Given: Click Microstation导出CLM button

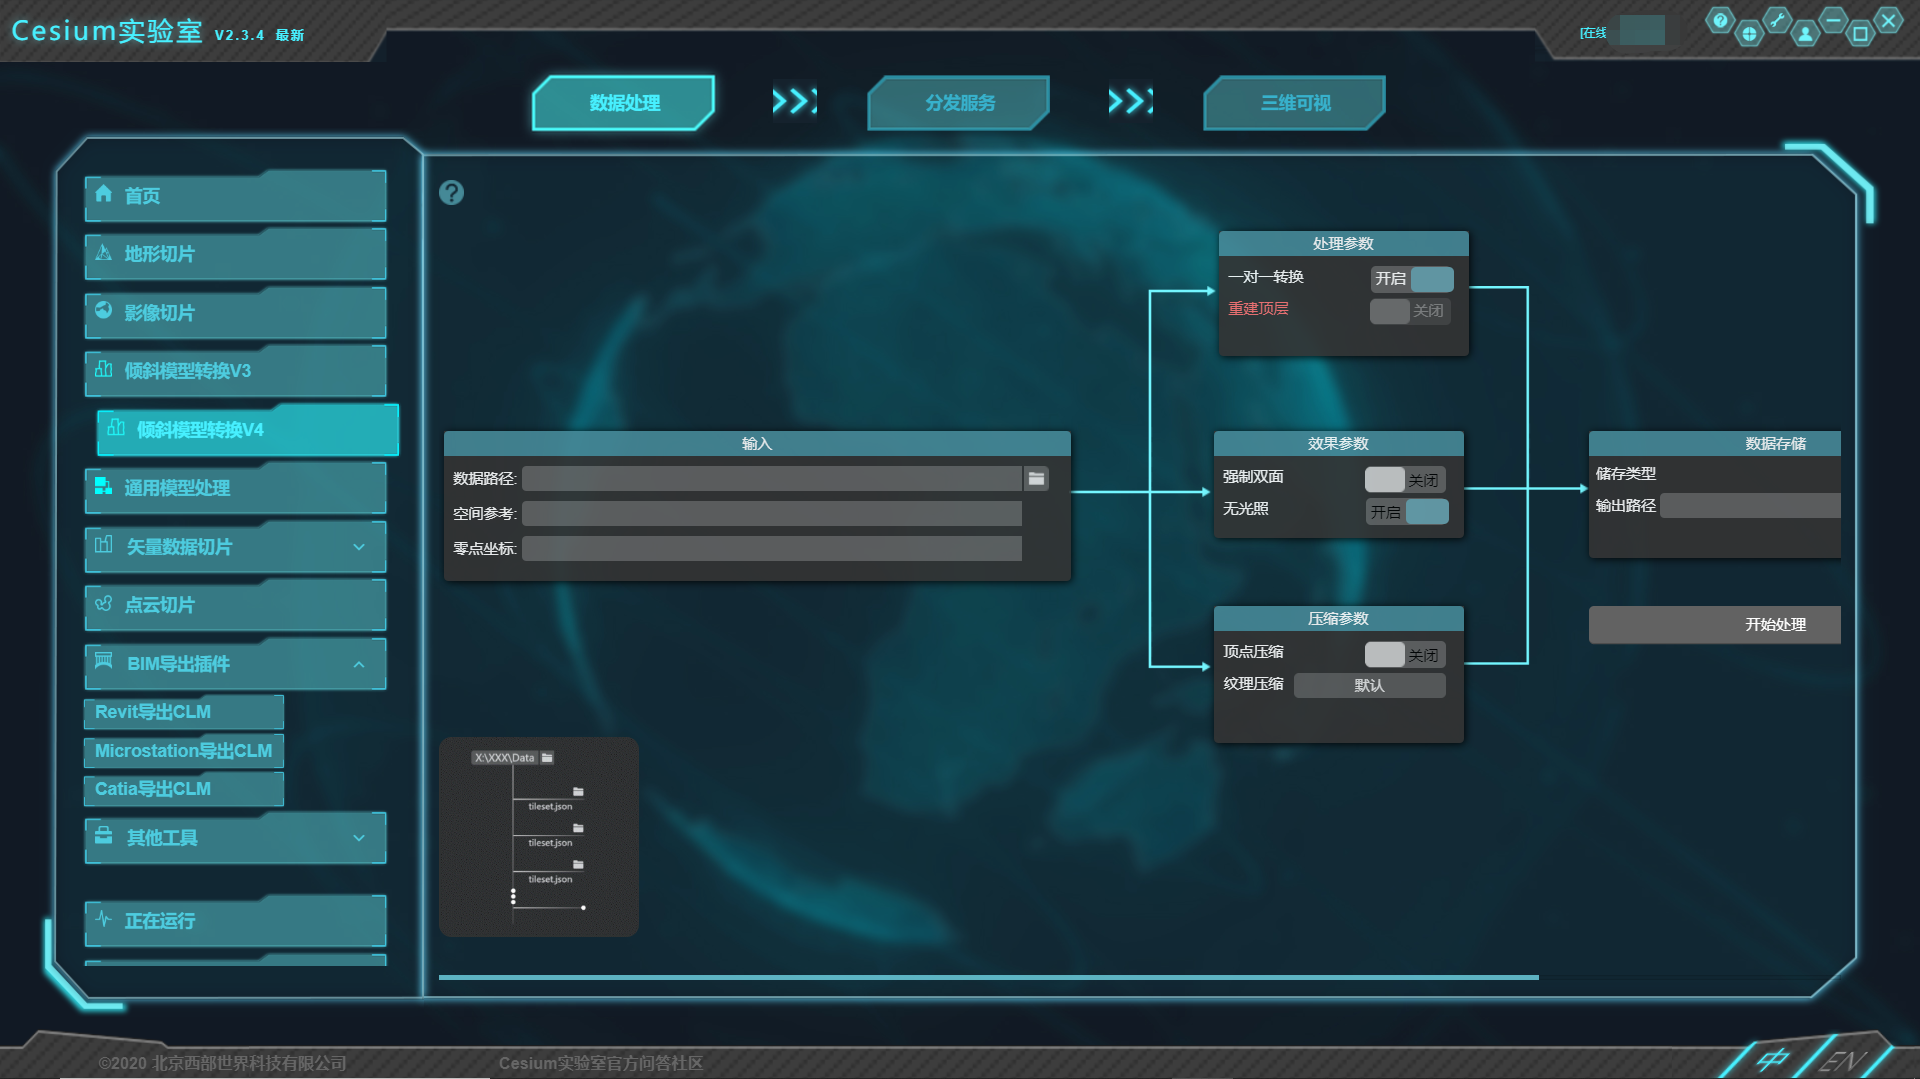Looking at the screenshot, I should [x=184, y=751].
